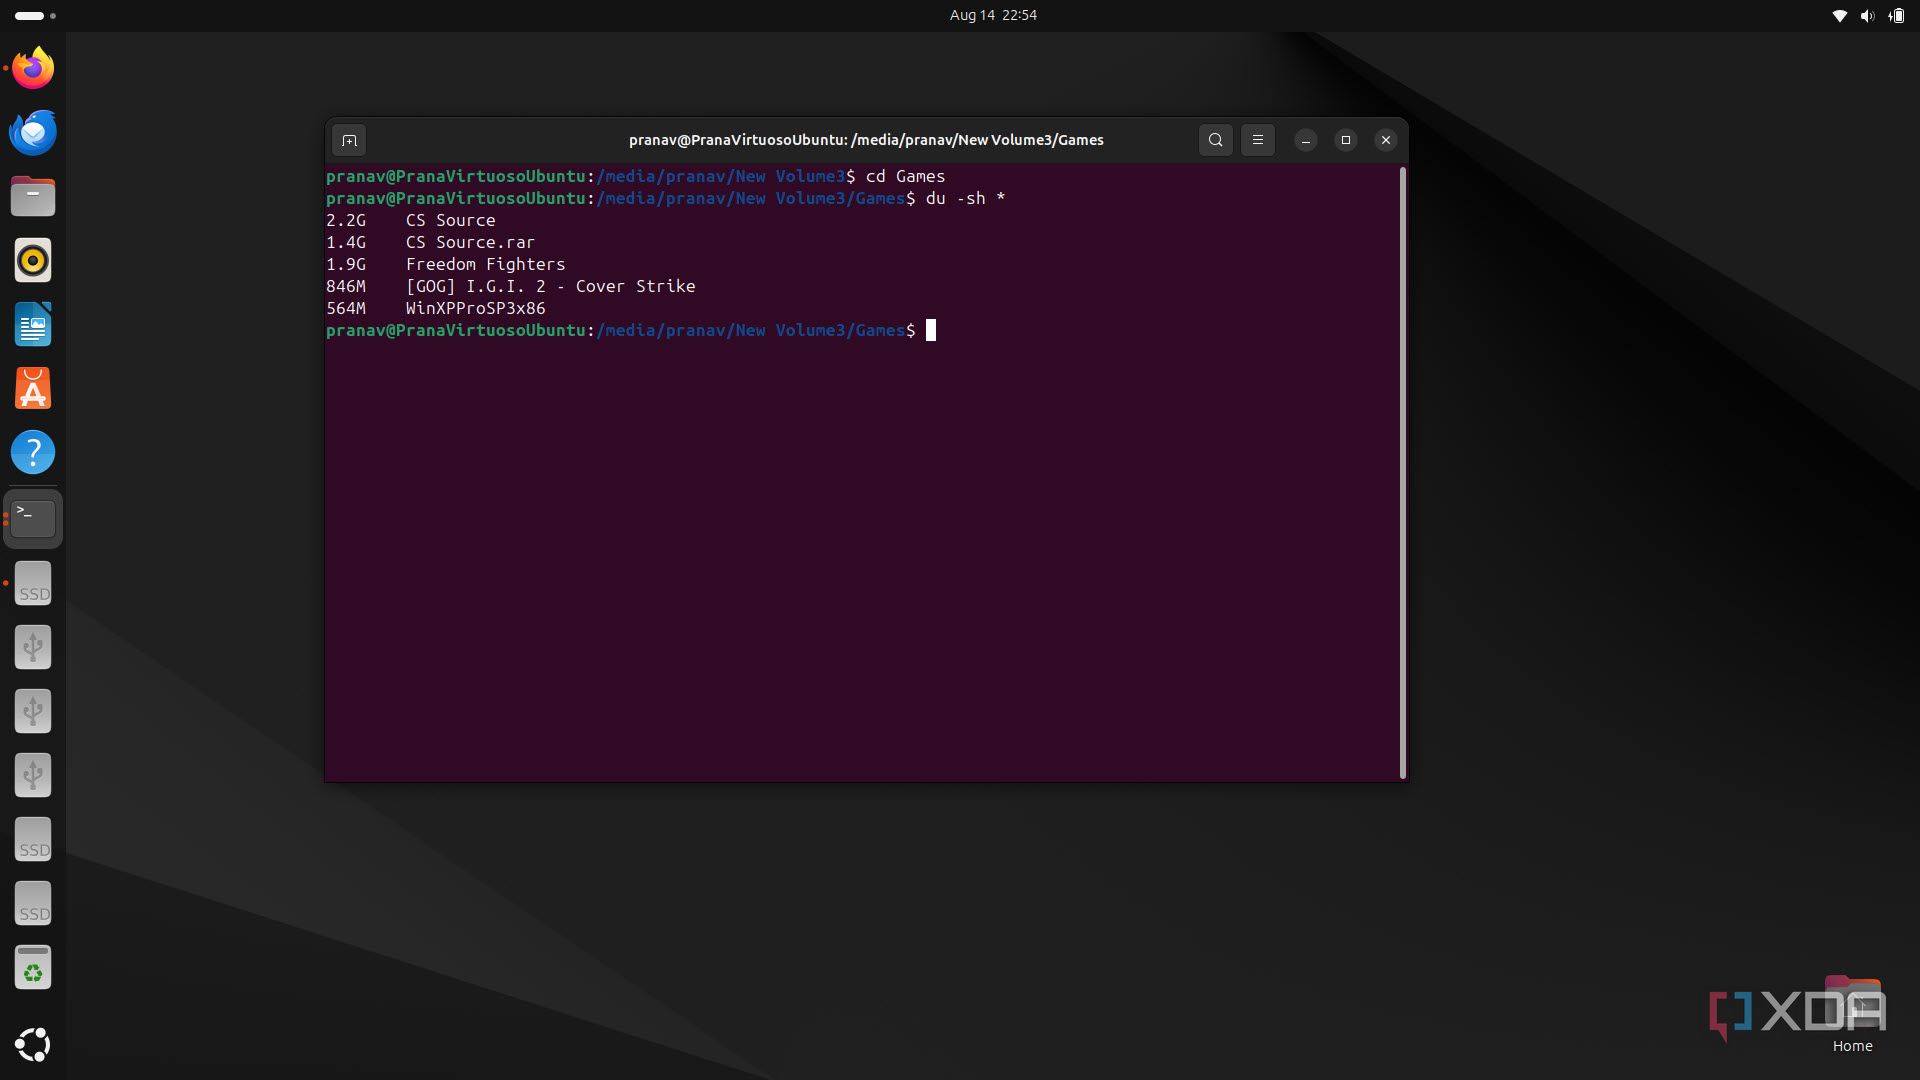Close the terminal window
The height and width of the screenshot is (1080, 1920).
(1386, 140)
